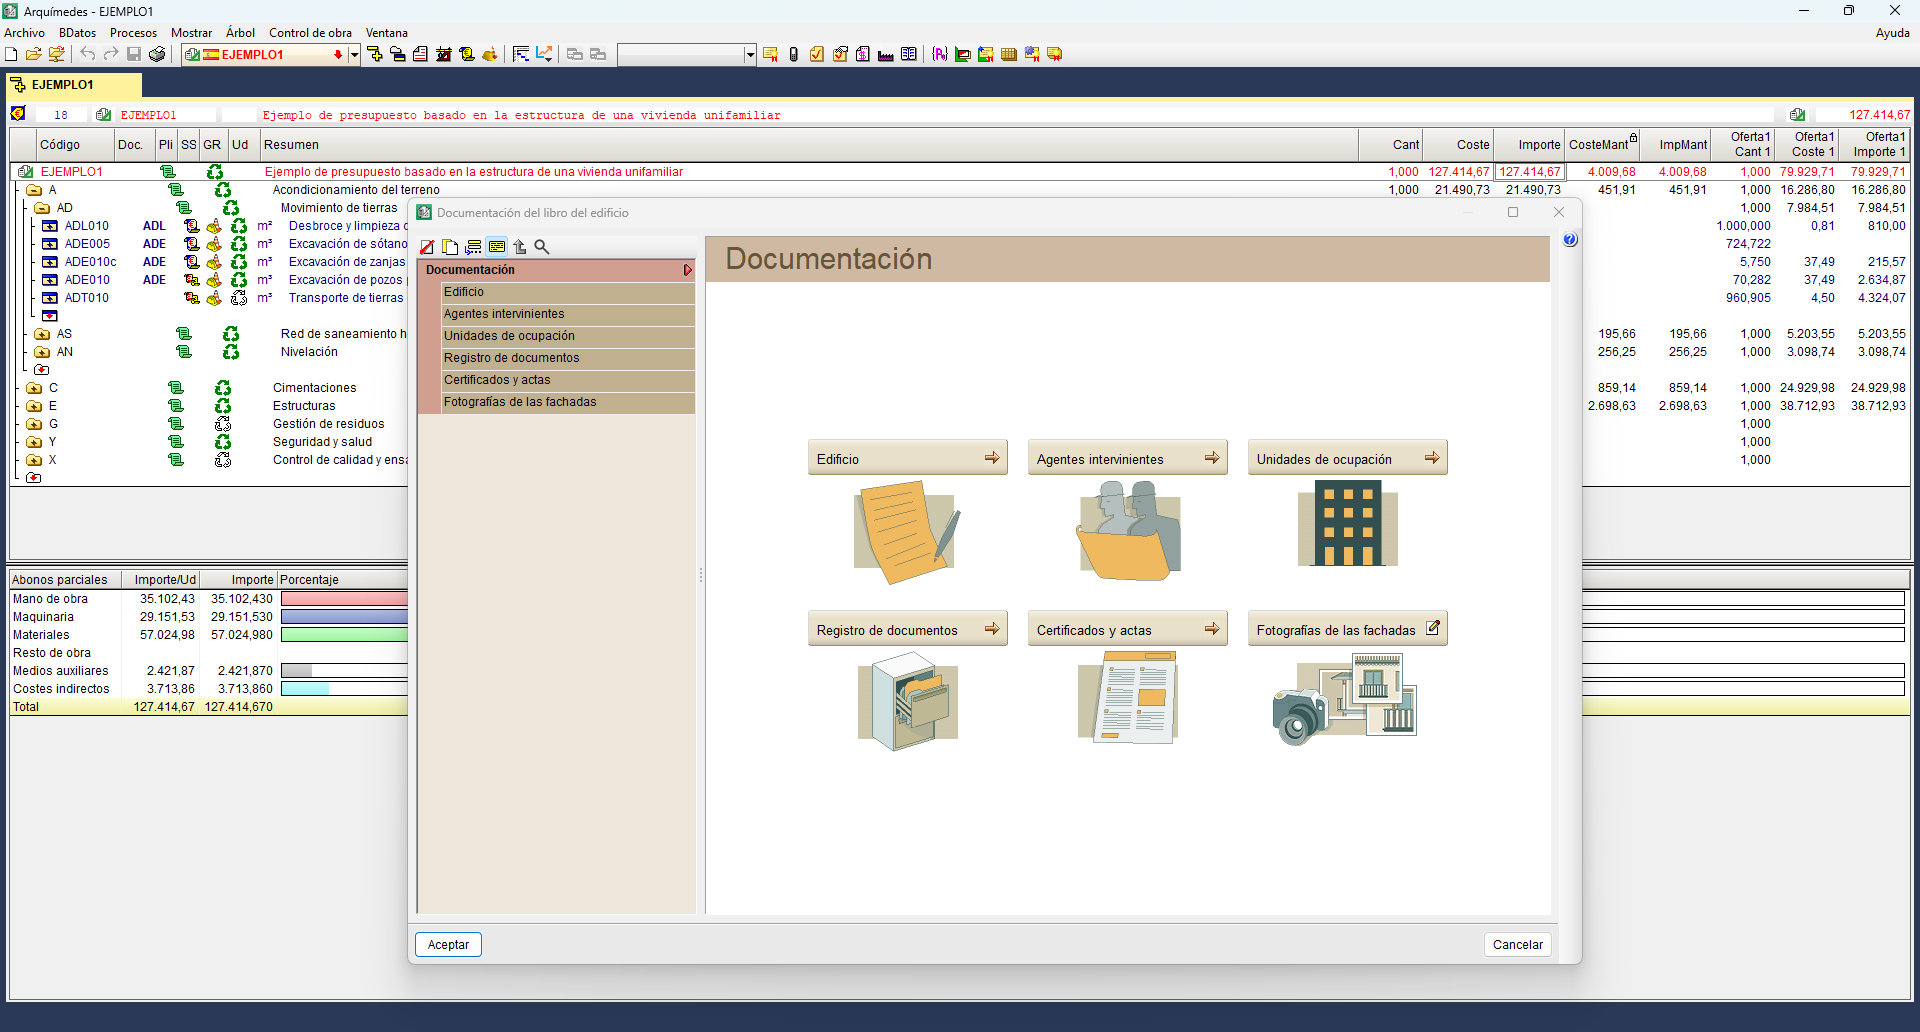Click the brown grid table toolbar icon

click(x=1009, y=54)
